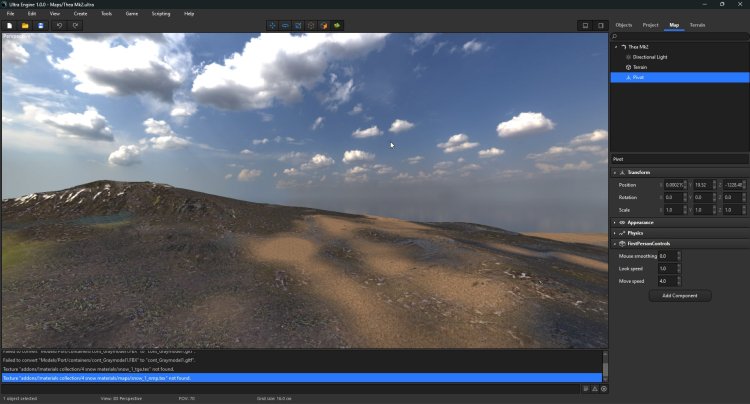
Task: Switch to the Project tab
Action: click(650, 24)
